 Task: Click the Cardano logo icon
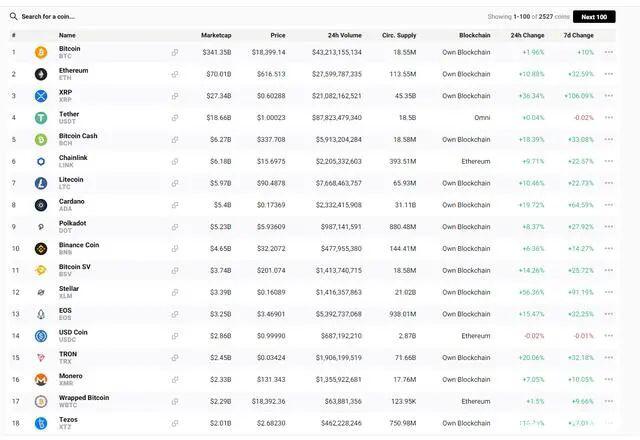tap(41, 205)
